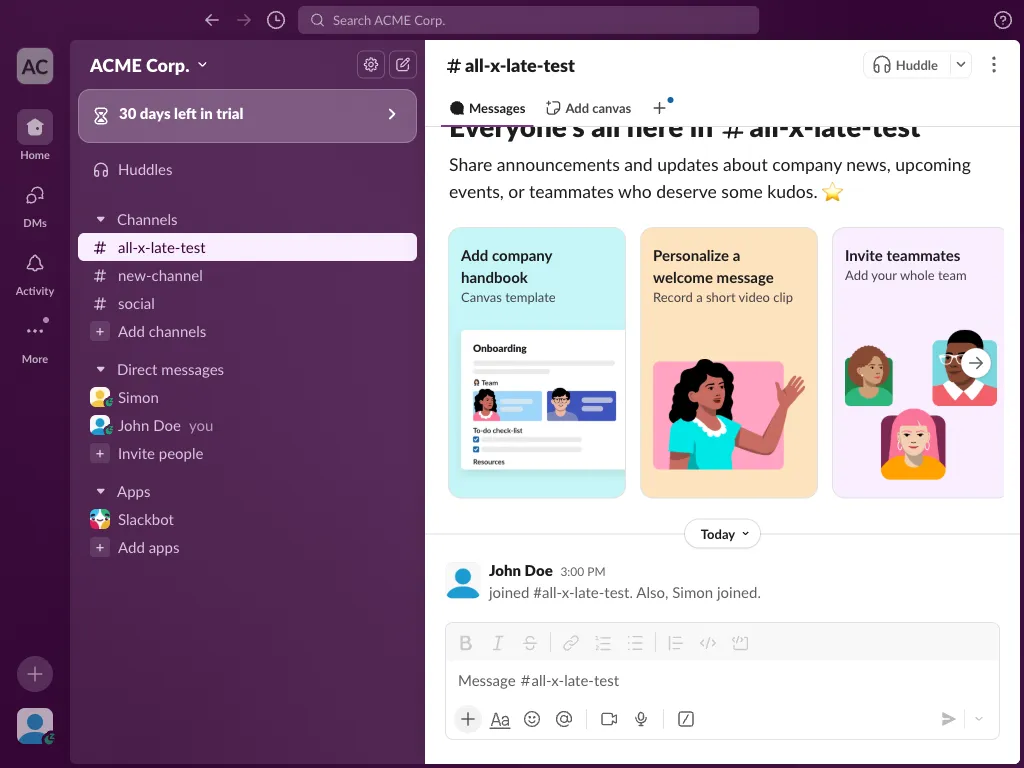Toggle the Aa formatting toolbar
Viewport: 1024px width, 768px height.
click(x=500, y=719)
